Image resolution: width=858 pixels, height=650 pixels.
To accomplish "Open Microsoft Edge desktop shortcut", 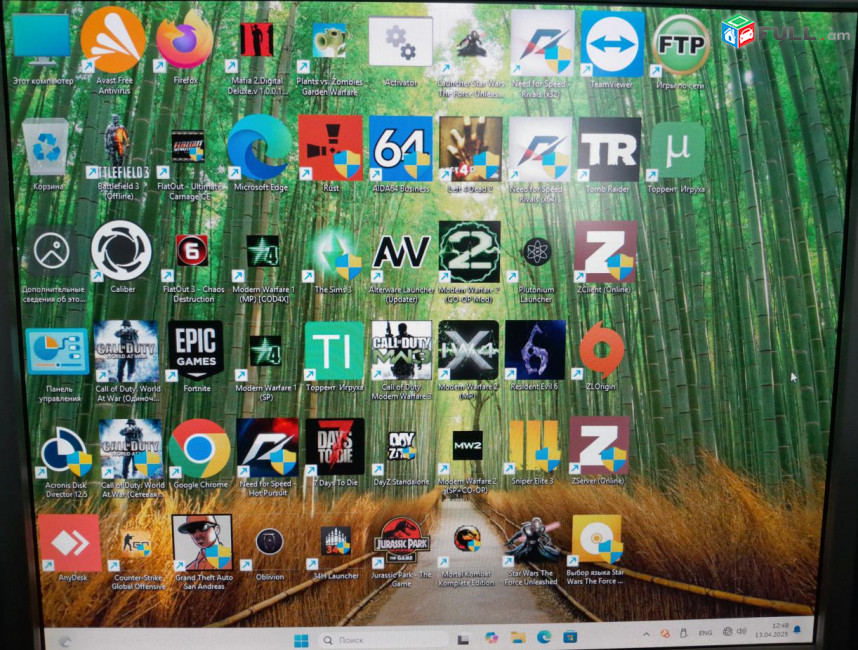I will tap(259, 147).
